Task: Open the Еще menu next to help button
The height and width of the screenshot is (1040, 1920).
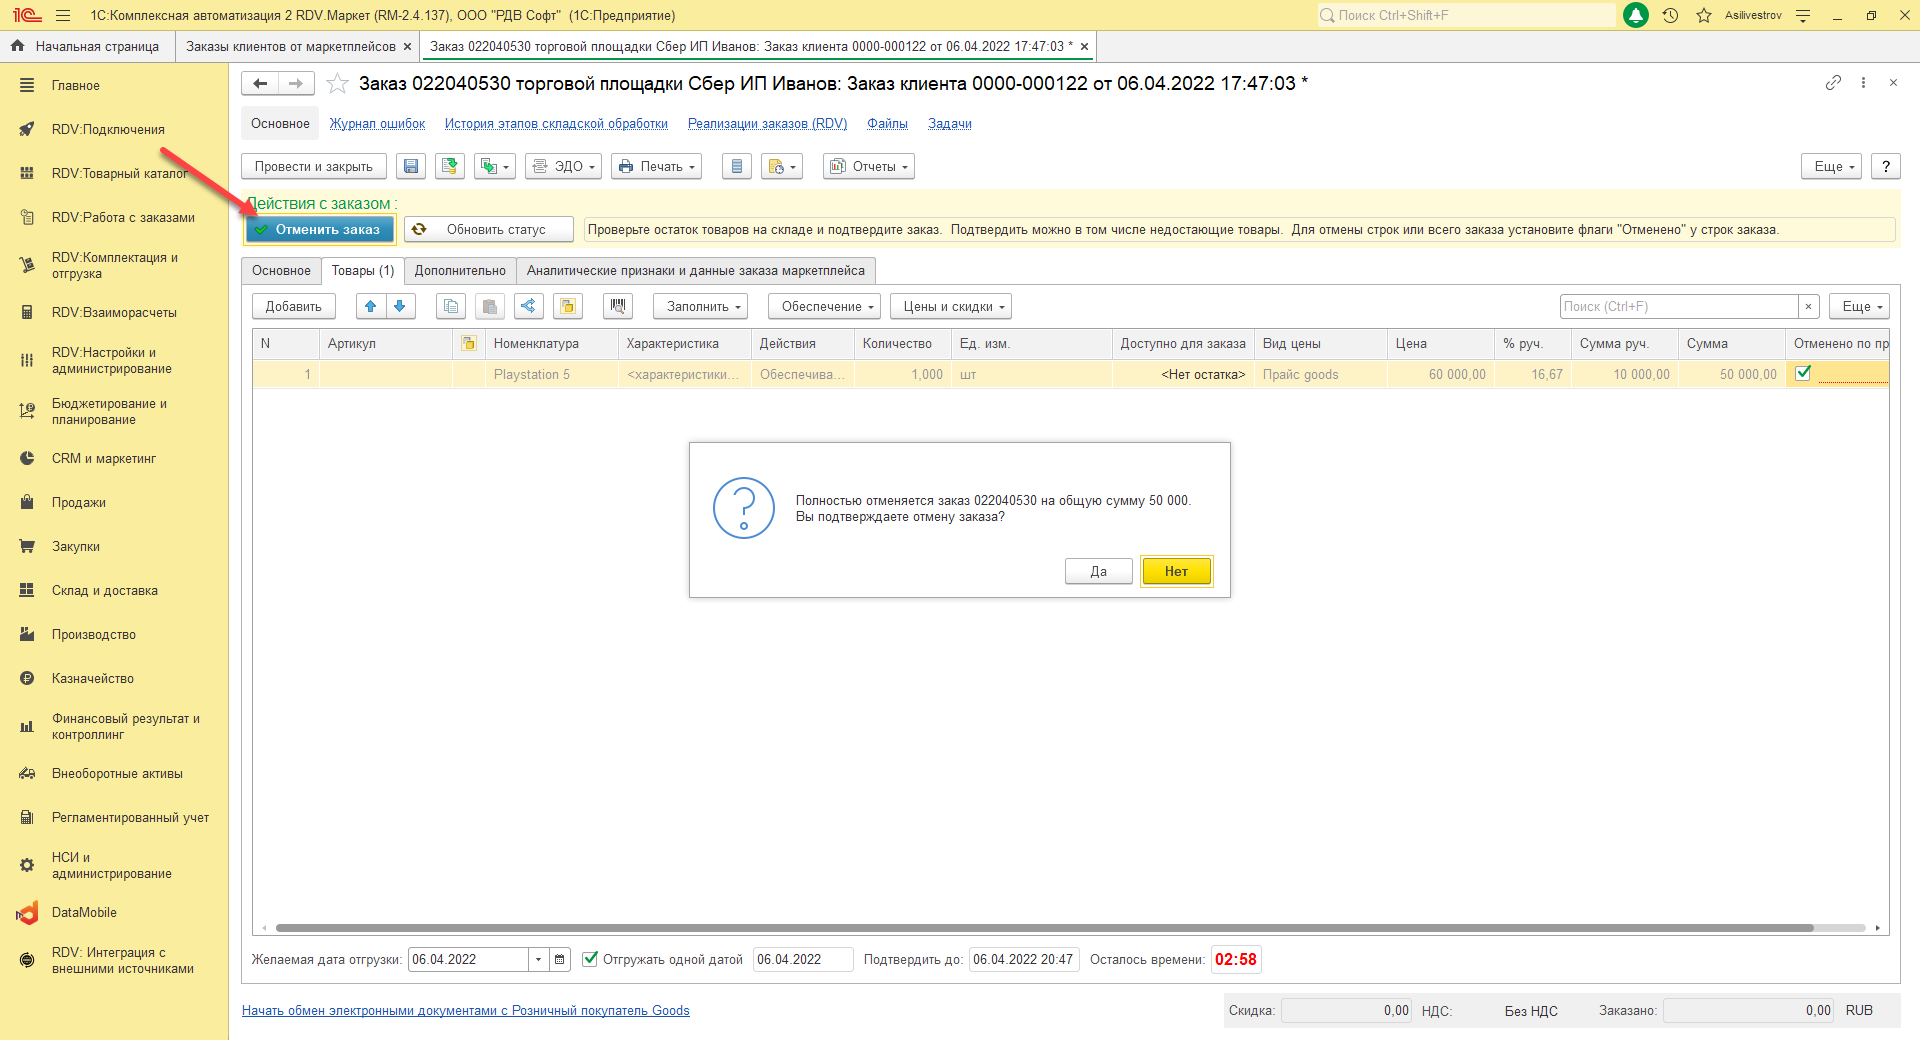Action: click(x=1832, y=167)
